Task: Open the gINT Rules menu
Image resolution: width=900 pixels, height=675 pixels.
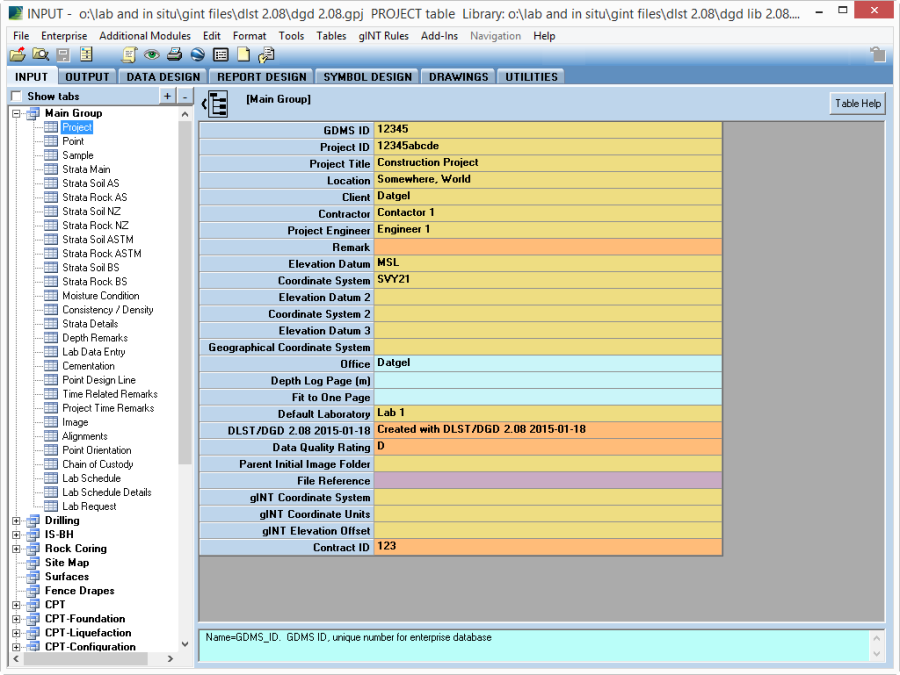Action: coord(384,36)
